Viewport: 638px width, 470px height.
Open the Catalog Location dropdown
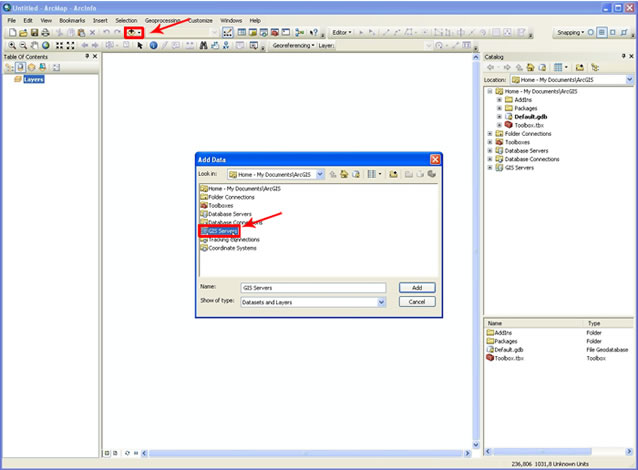[629, 80]
